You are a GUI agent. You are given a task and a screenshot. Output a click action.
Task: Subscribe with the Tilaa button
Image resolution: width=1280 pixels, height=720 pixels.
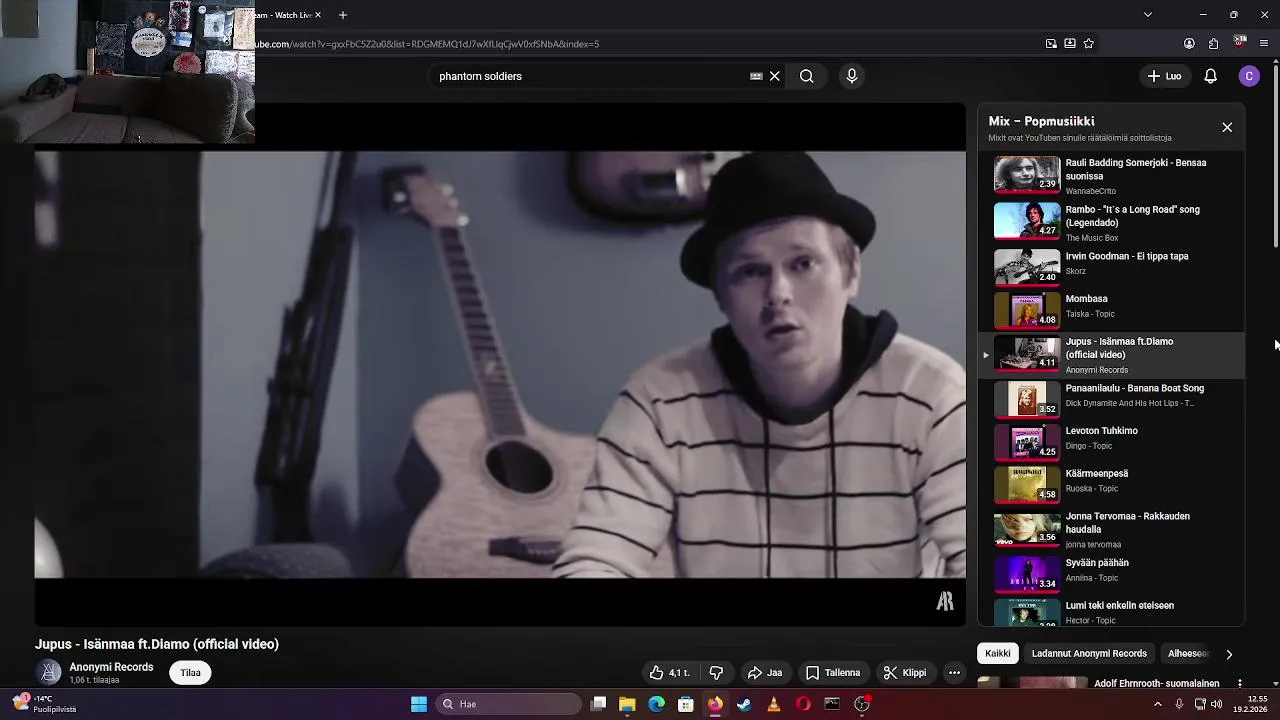[x=190, y=673]
